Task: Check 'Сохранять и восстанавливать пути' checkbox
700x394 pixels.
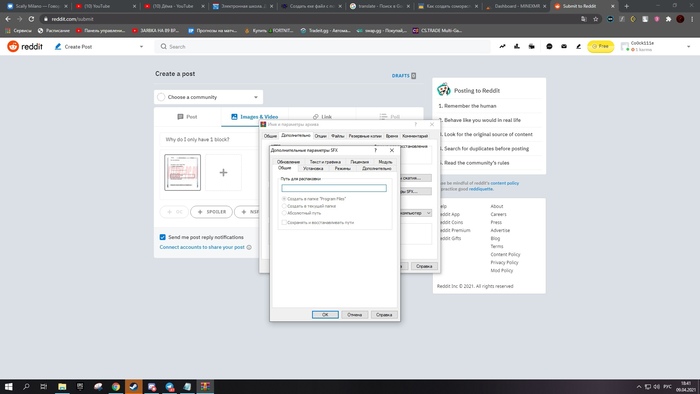Action: pos(284,222)
